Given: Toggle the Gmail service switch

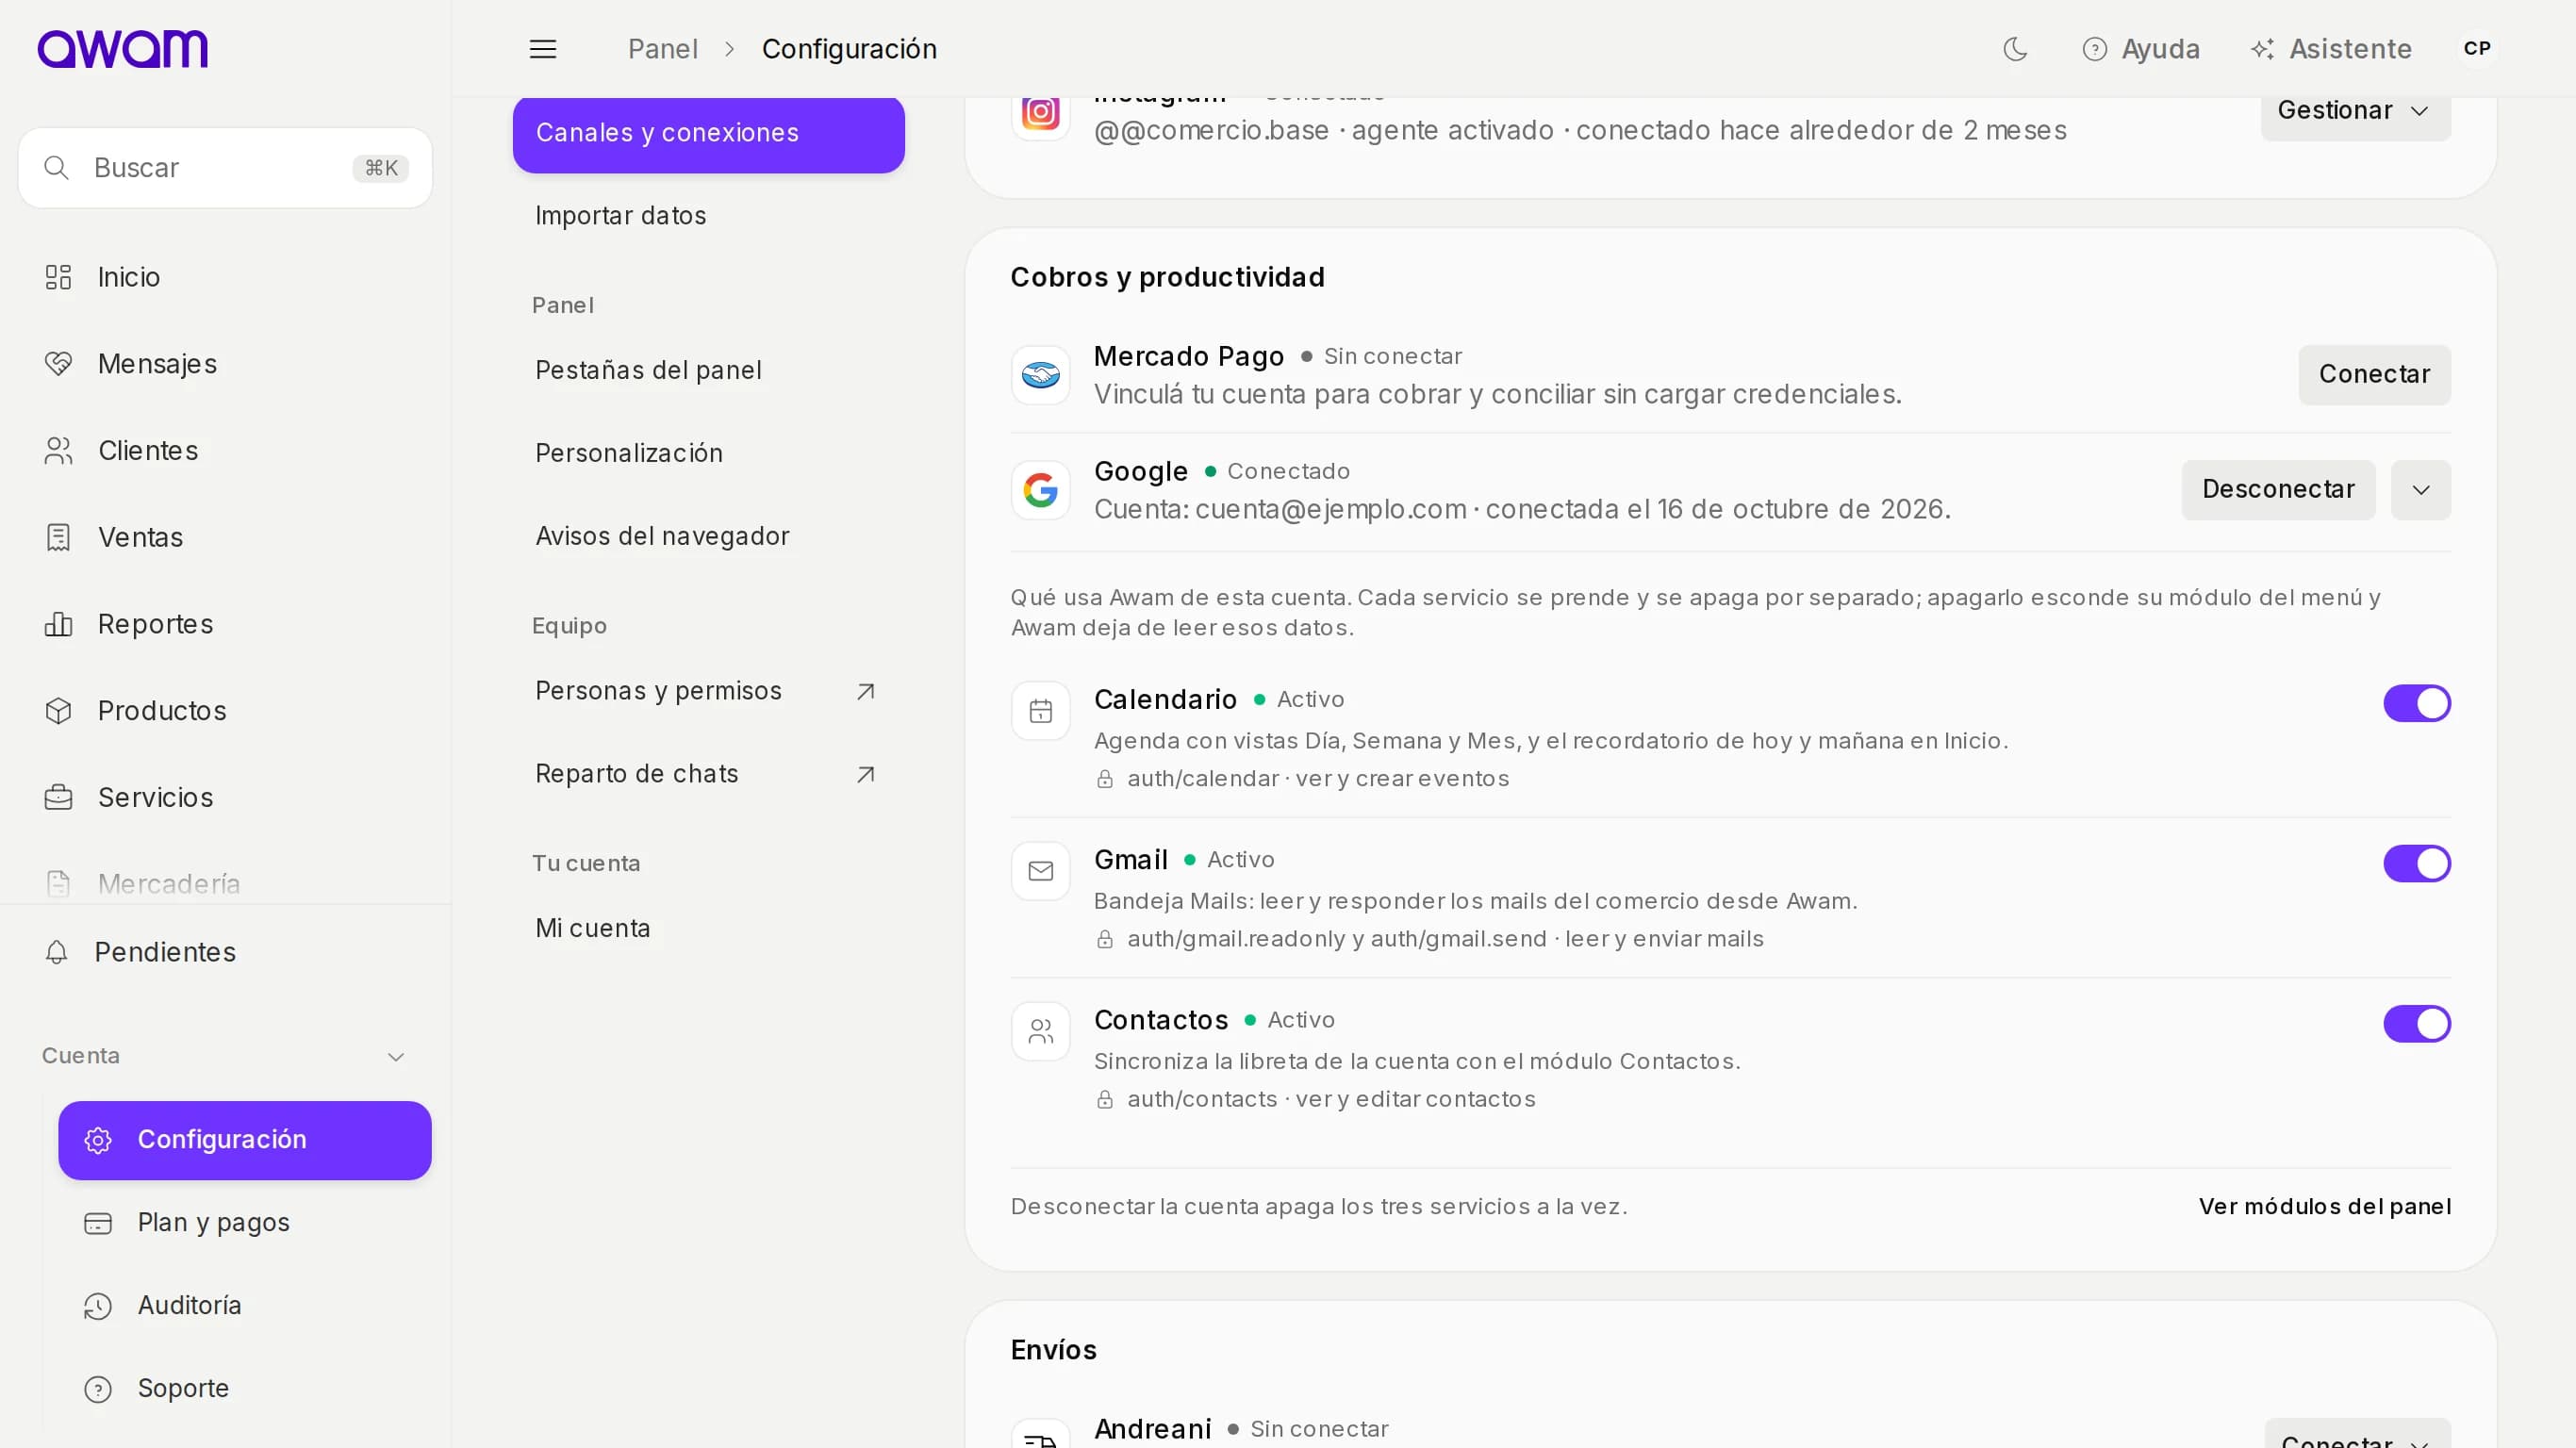Looking at the screenshot, I should 2417,864.
